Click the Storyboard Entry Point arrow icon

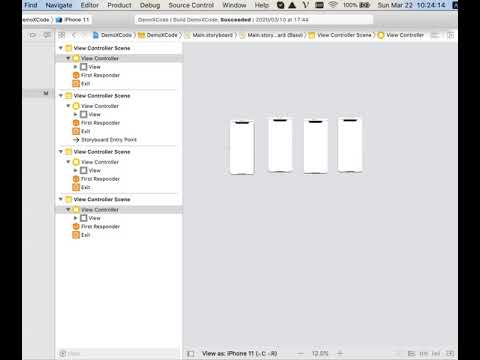[76, 140]
